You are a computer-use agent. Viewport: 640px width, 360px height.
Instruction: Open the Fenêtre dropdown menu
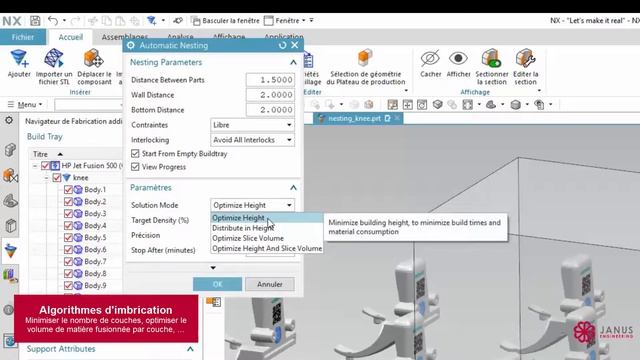(x=285, y=20)
